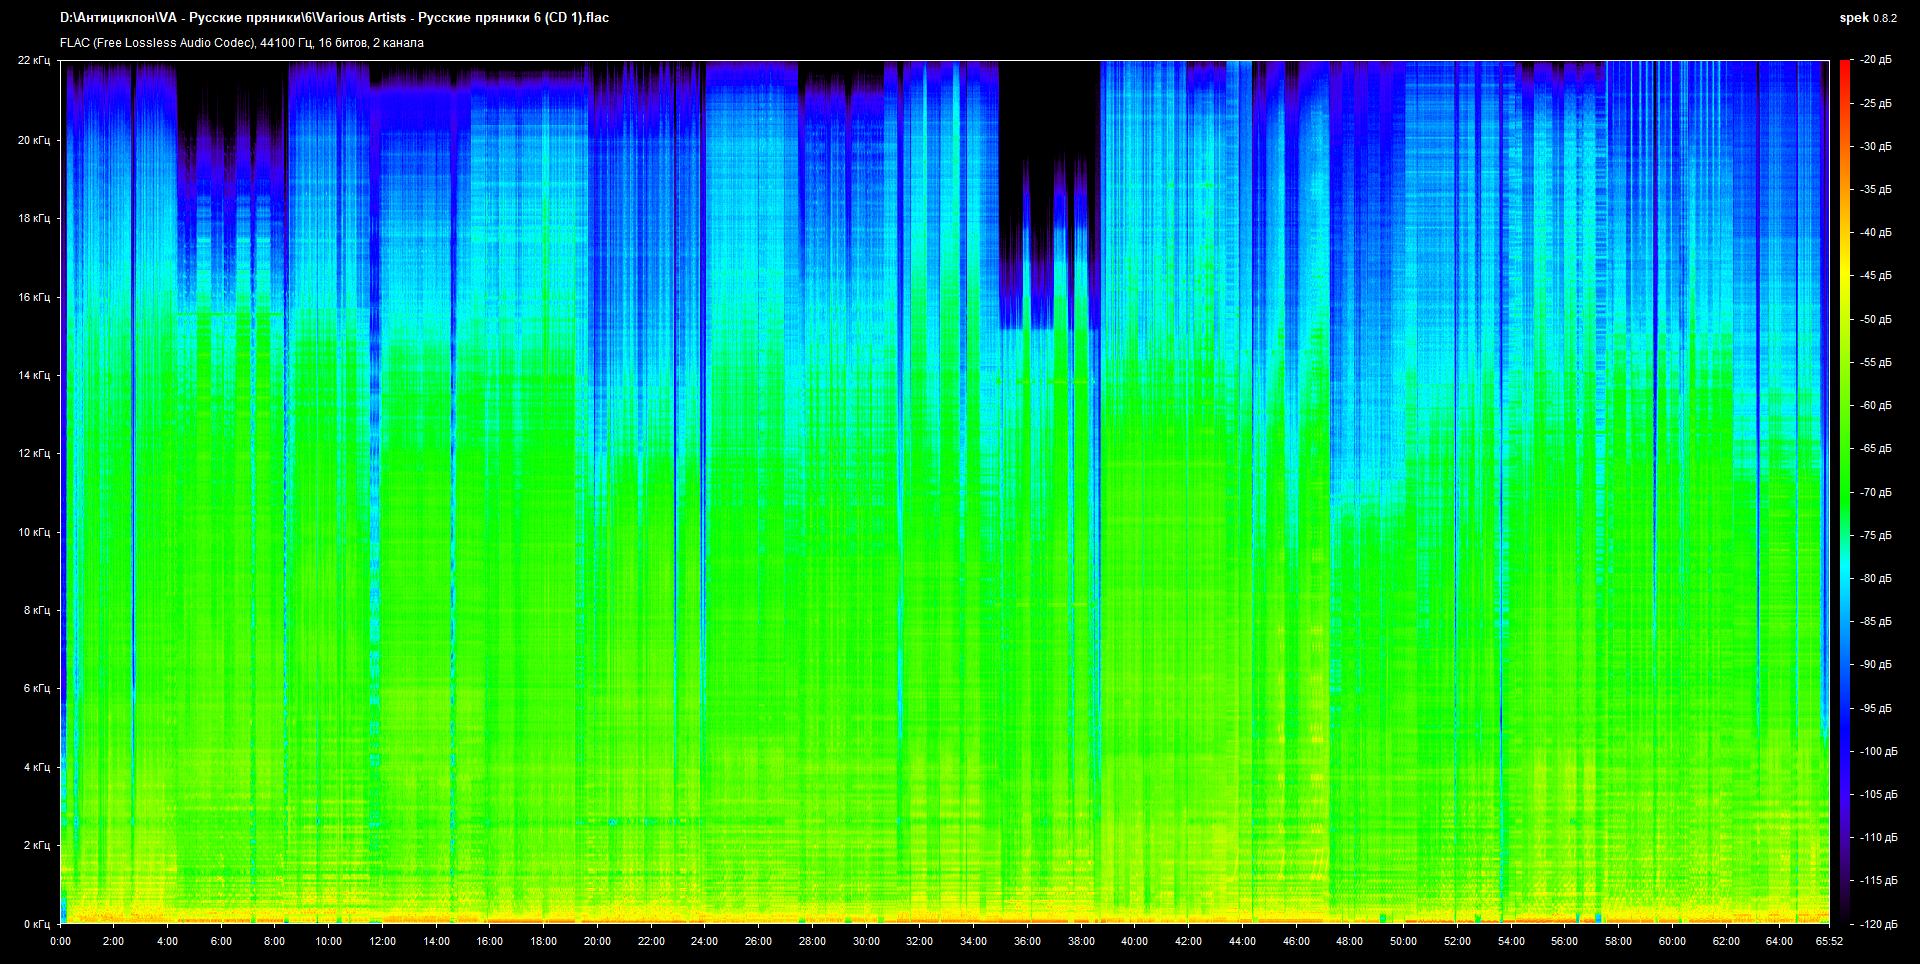Click the -70 дБ scale label
Viewport: 1920px width, 964px height.
(x=1876, y=492)
